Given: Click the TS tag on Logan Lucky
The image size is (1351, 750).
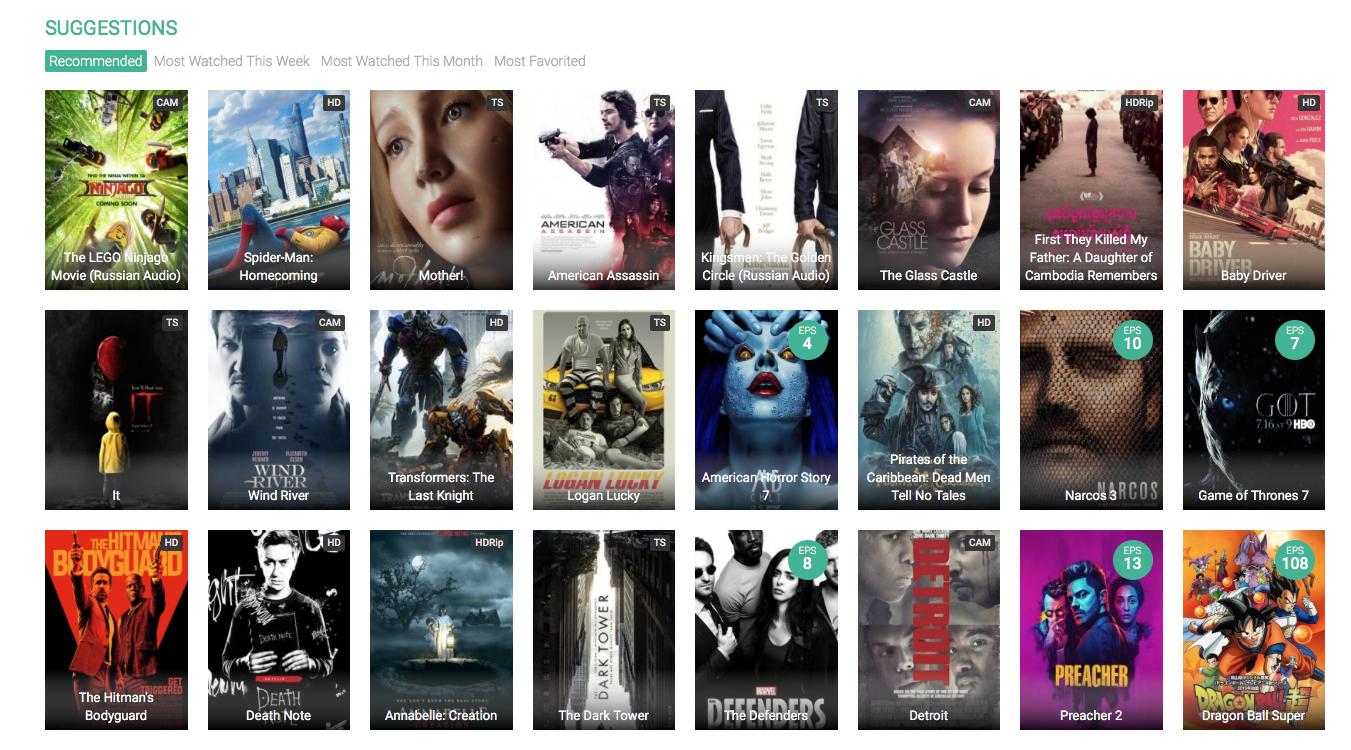Looking at the screenshot, I should pyautogui.click(x=660, y=323).
